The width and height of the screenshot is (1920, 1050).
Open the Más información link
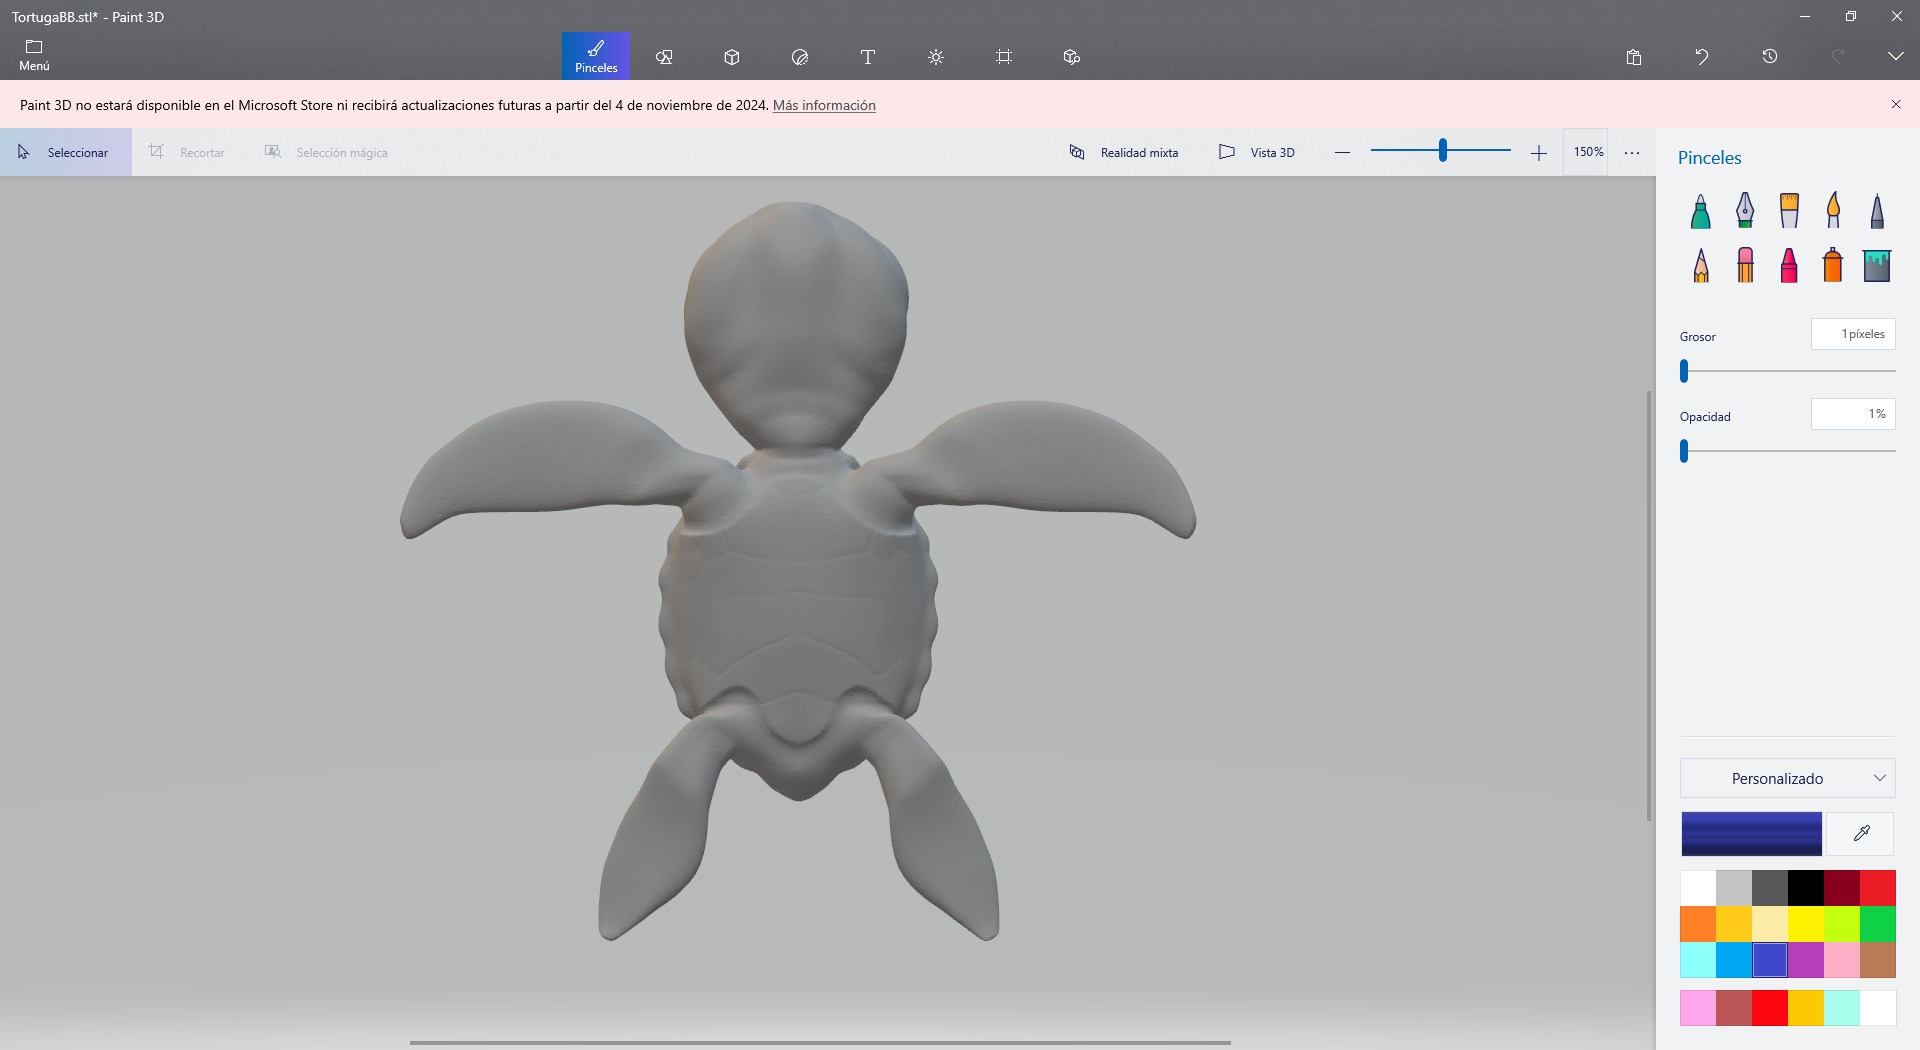(x=824, y=105)
